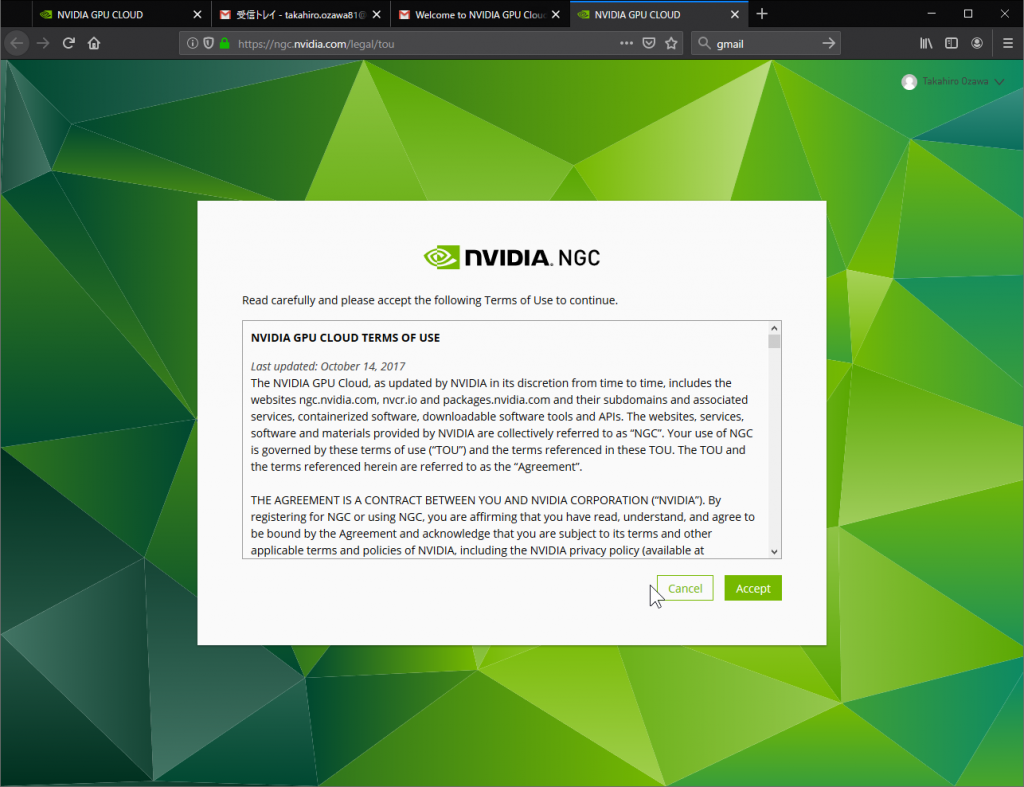Bookmark this page with the star icon
1024x787 pixels.
671,43
